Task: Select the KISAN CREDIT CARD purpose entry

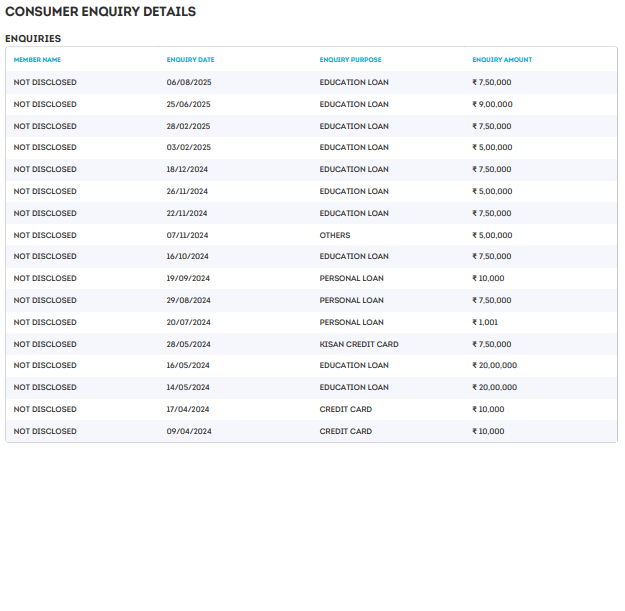Action: tap(359, 344)
